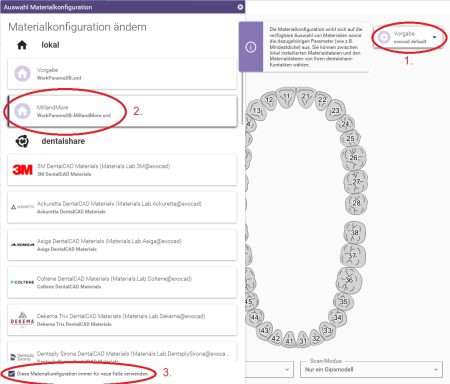Click the Ackuretta DentalCAD Materials logo
Screen dimensions: 450x384
22,207
